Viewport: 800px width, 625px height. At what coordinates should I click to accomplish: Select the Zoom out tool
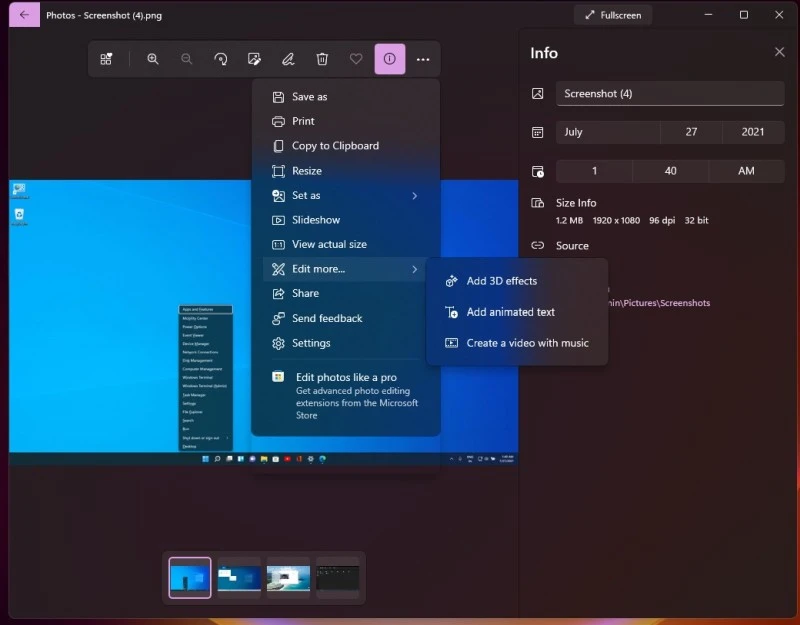186,59
